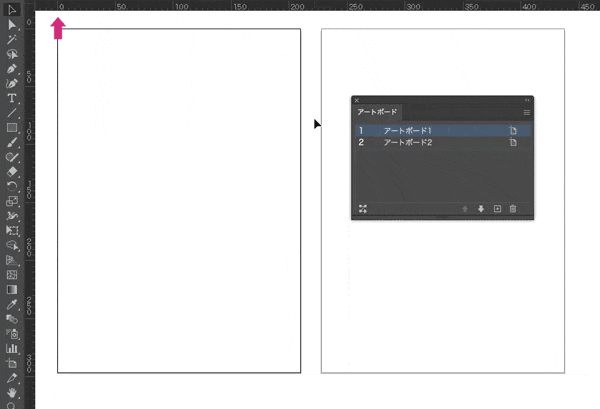Select the Selection tool arrow
Screen dimensions: 600x409
pyautogui.click(x=12, y=9)
